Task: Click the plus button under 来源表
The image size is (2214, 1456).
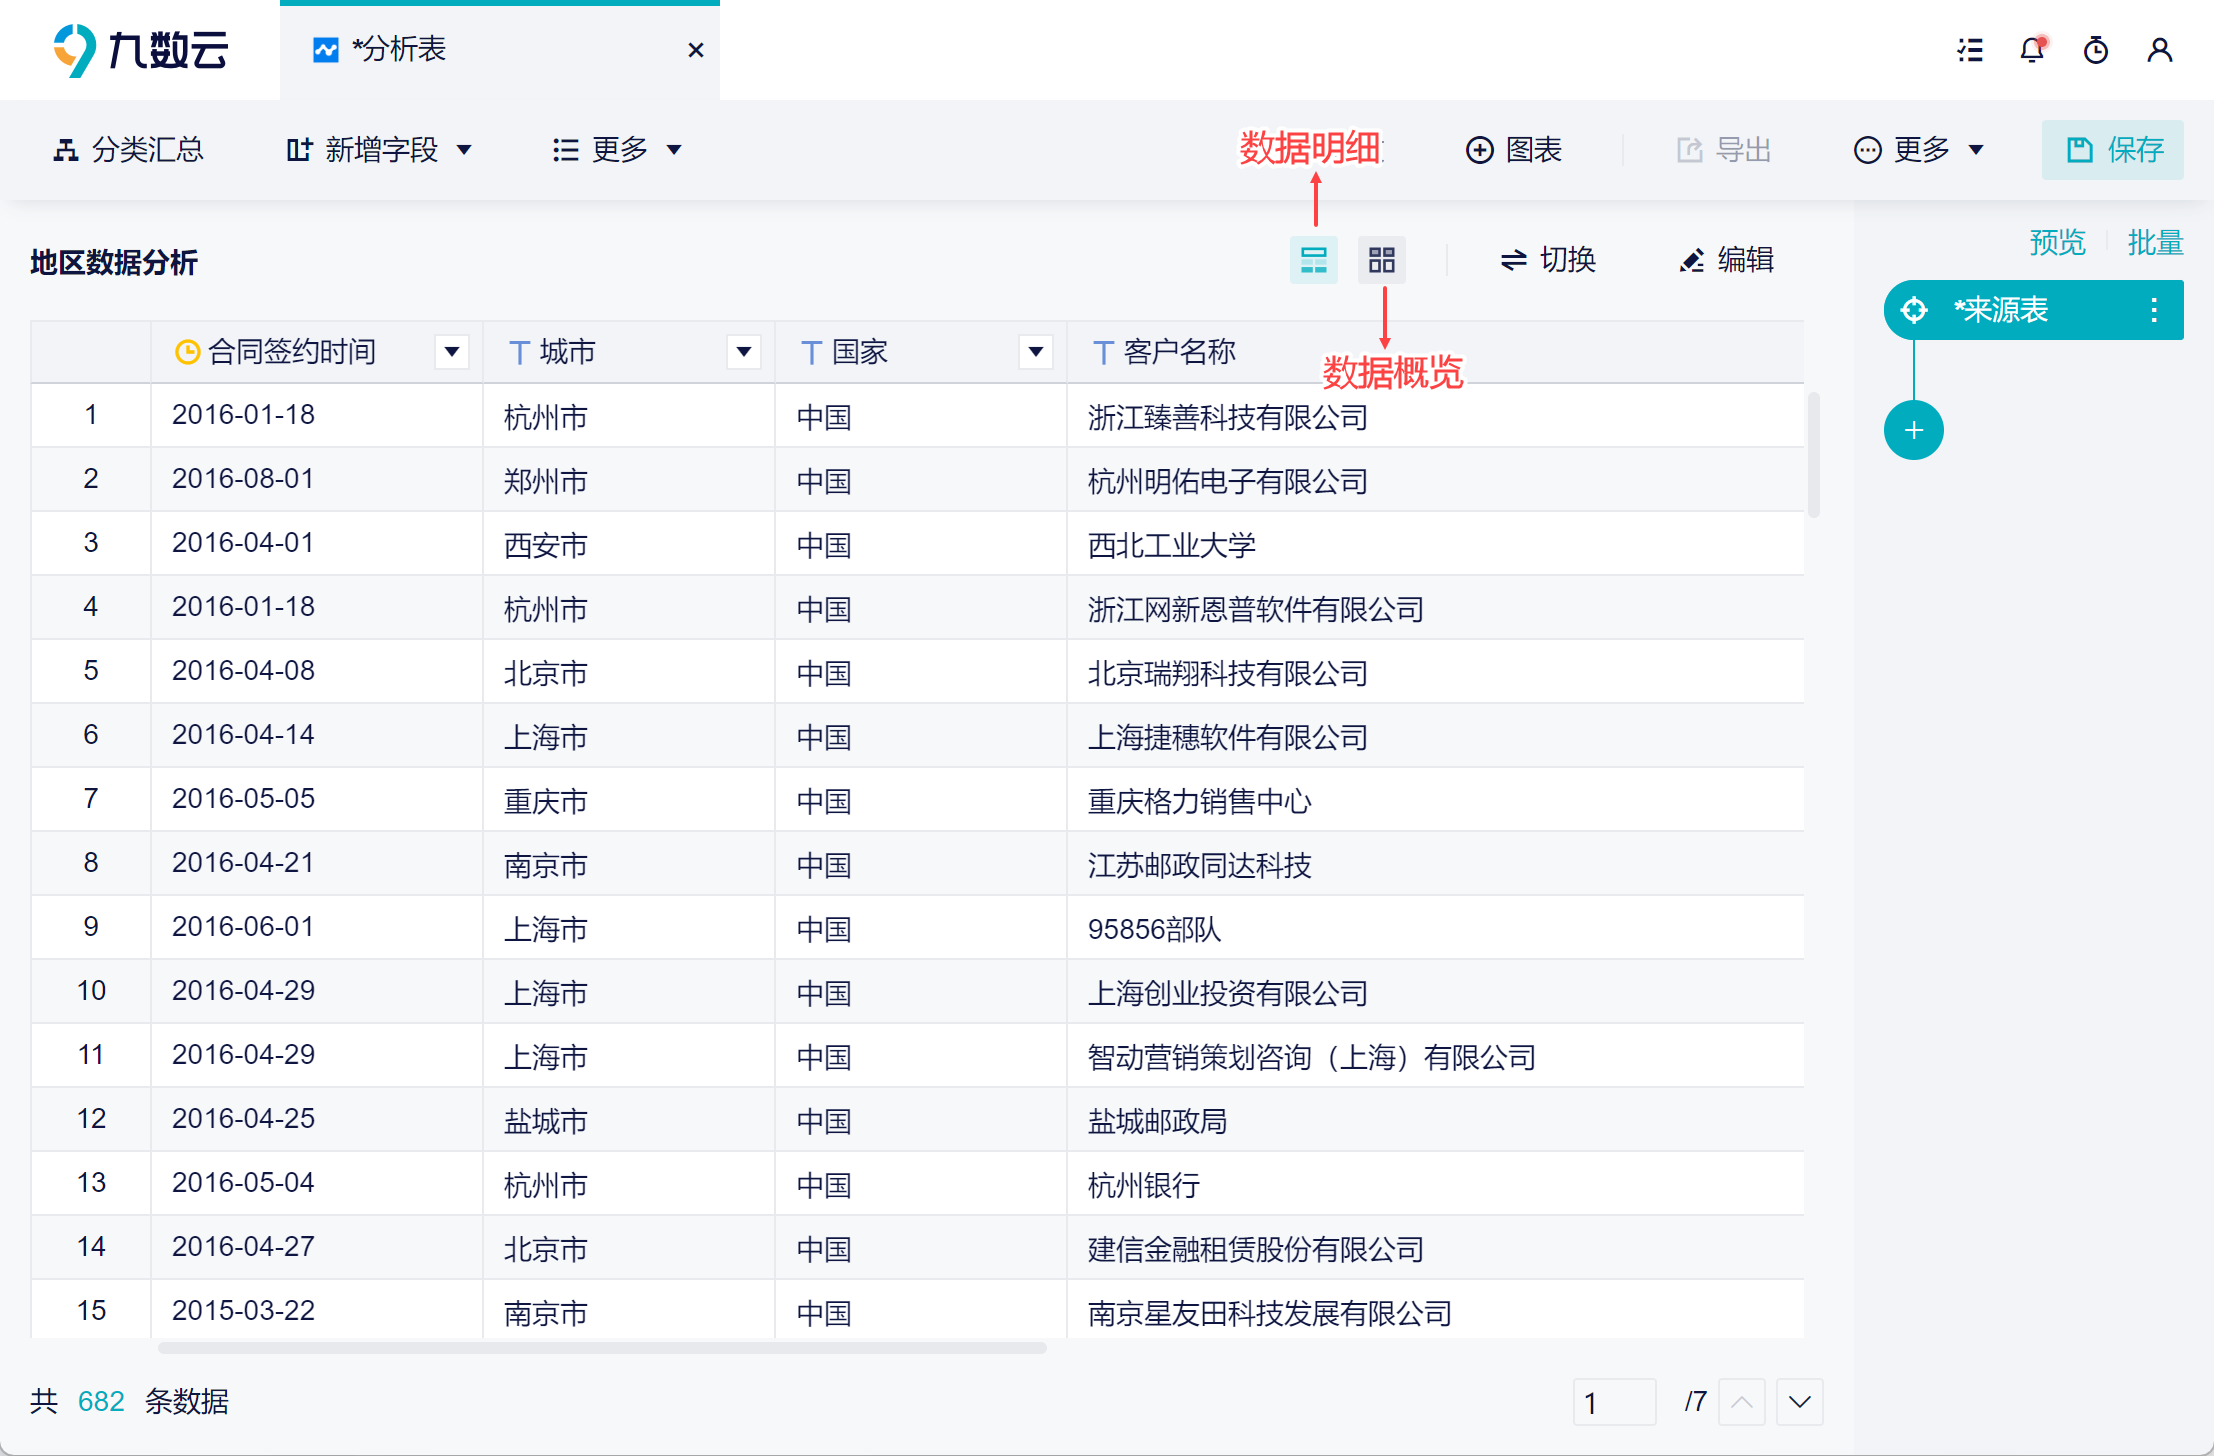Action: (1913, 431)
